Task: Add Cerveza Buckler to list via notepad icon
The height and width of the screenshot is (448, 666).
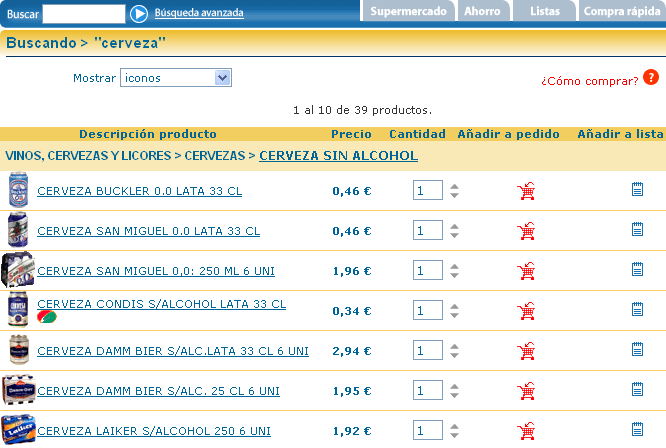Action: [x=637, y=190]
